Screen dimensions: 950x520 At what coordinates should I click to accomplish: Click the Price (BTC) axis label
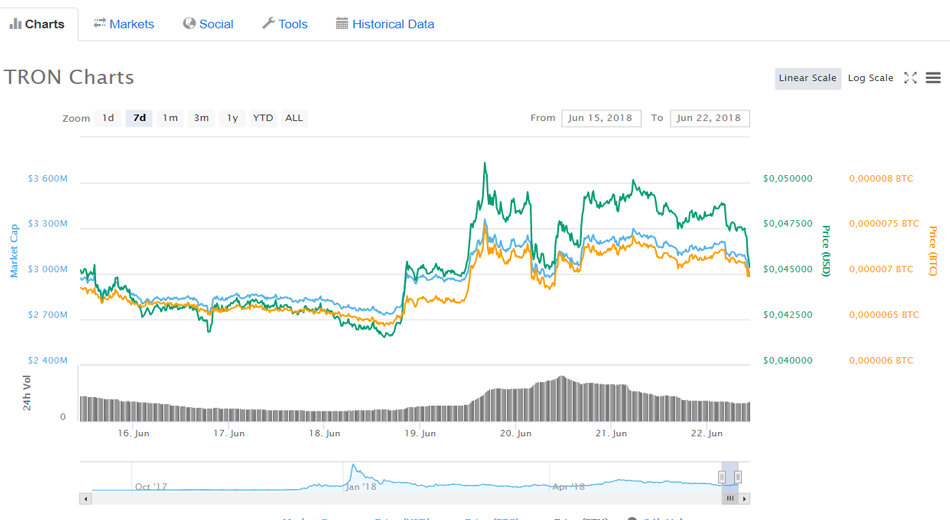click(933, 251)
